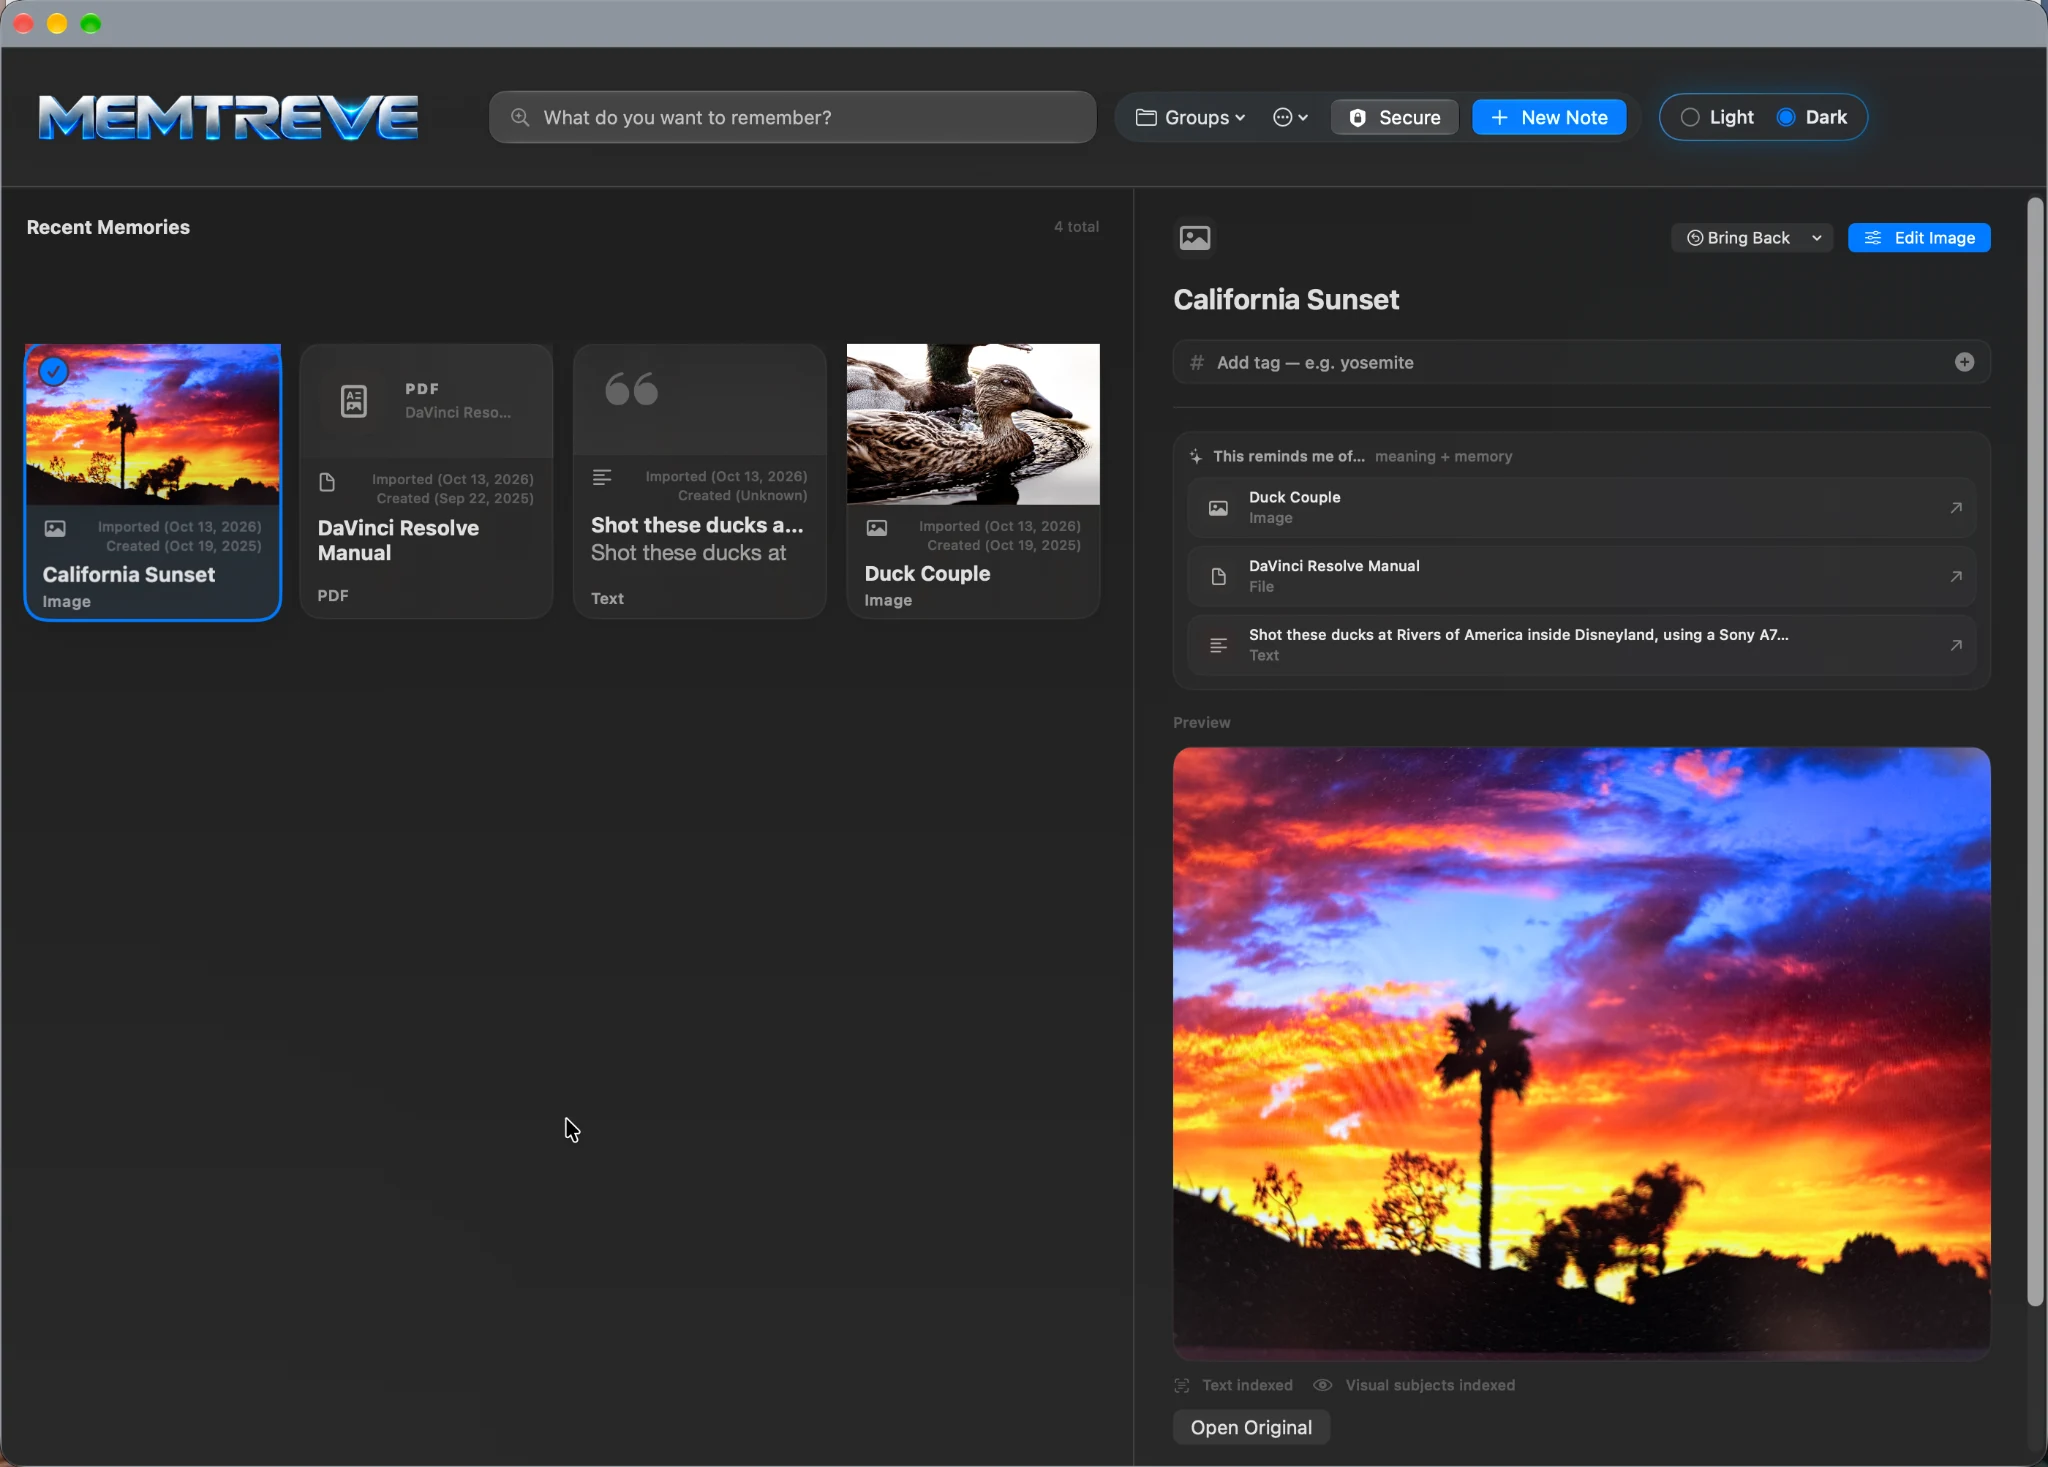Click the large sunset preview image
The width and height of the screenshot is (2048, 1467).
tap(1581, 1053)
